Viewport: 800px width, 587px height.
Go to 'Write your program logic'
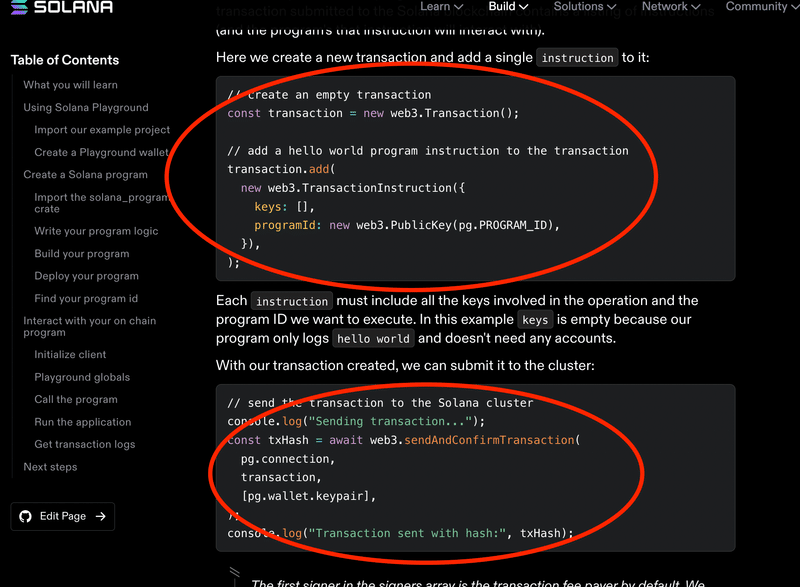(x=96, y=231)
